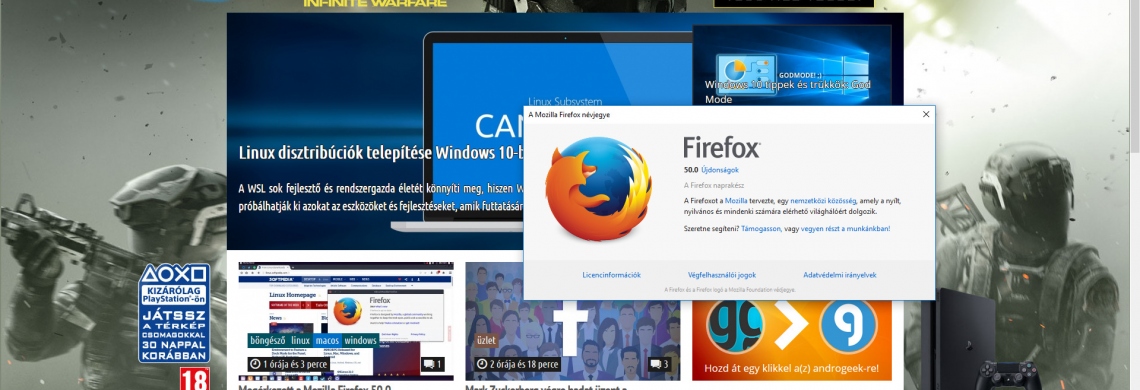Click the WSL article intro paragraph text
Image resolution: width=1140 pixels, height=390 pixels.
(381, 197)
